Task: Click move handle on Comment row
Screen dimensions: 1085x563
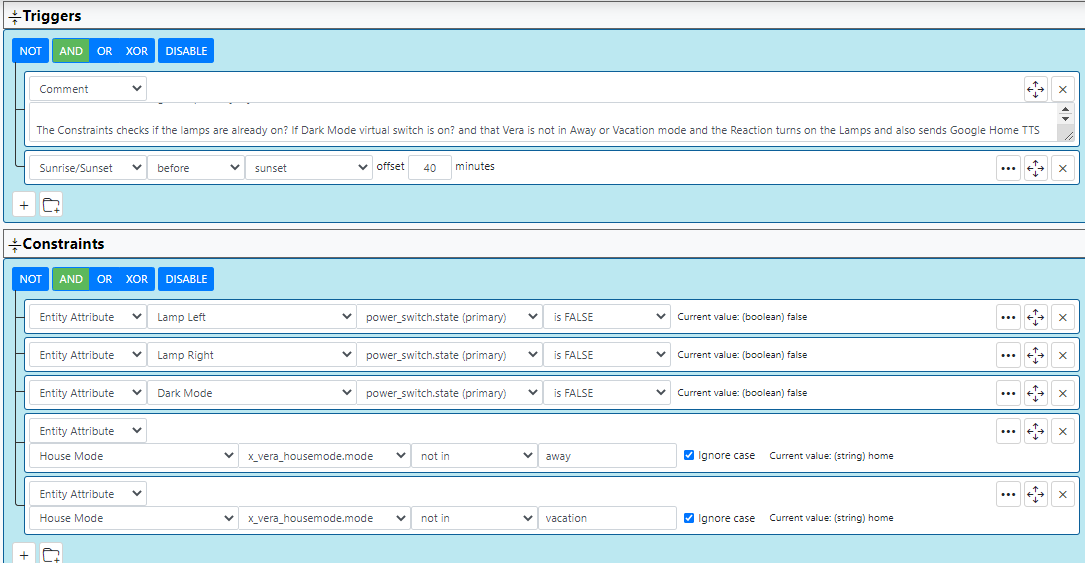Action: (x=1035, y=89)
